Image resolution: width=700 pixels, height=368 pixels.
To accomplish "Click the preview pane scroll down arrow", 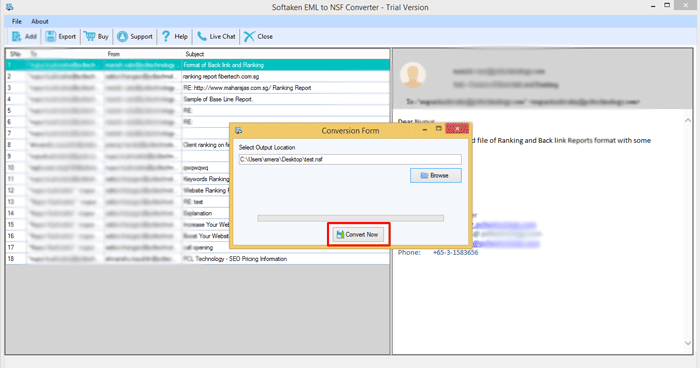I will [x=688, y=343].
